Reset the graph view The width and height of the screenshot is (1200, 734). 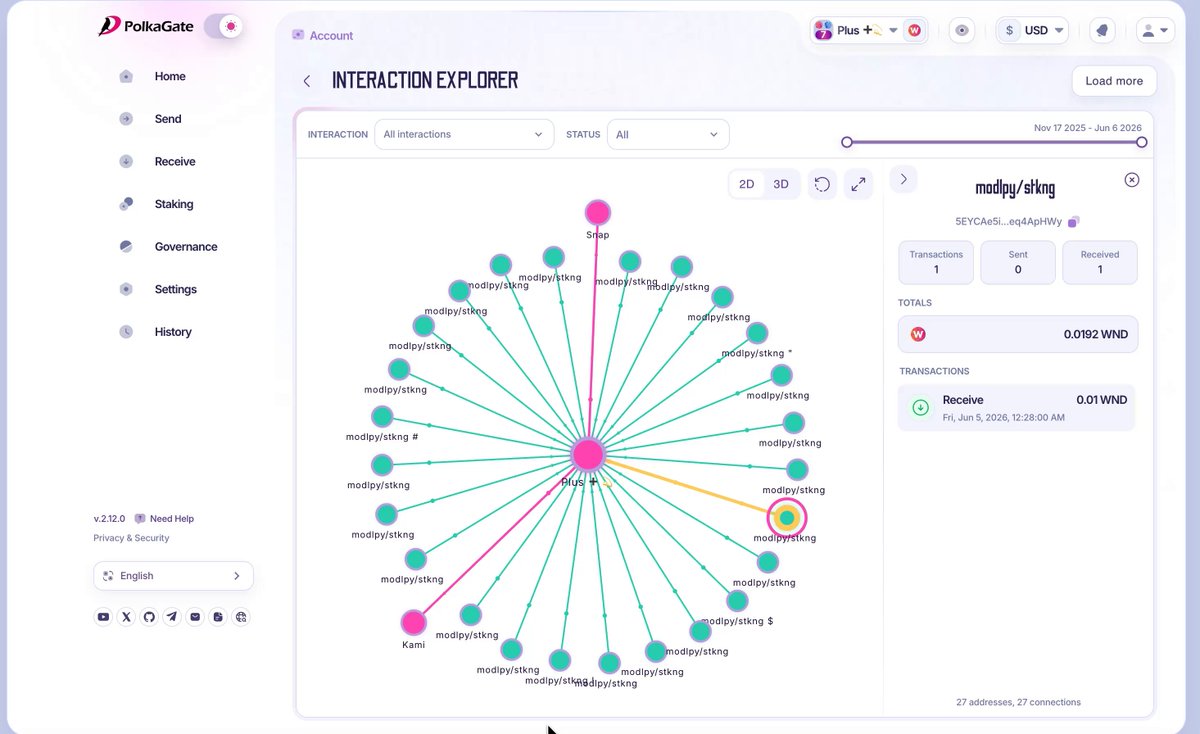[822, 184]
